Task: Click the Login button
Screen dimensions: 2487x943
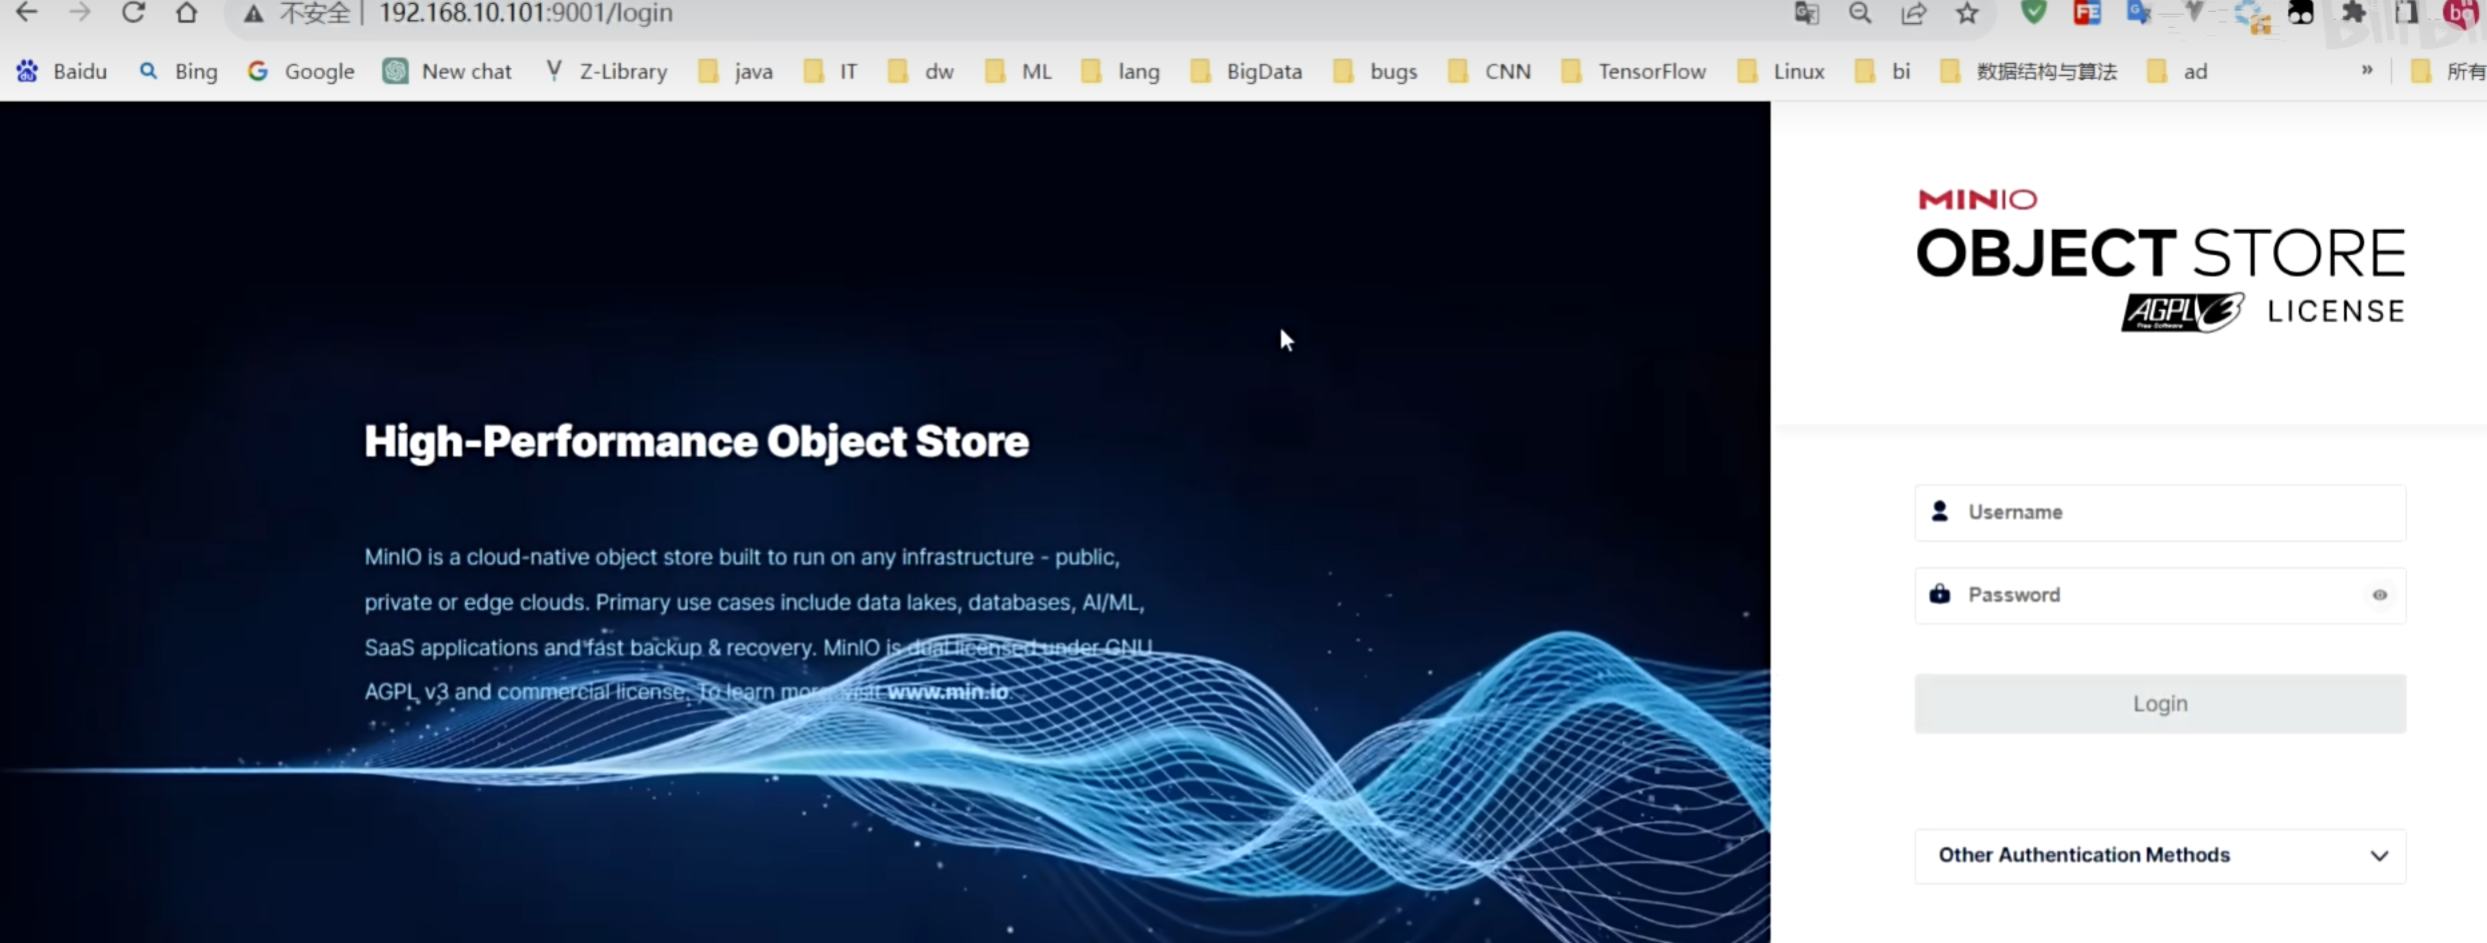Action: (x=2160, y=704)
